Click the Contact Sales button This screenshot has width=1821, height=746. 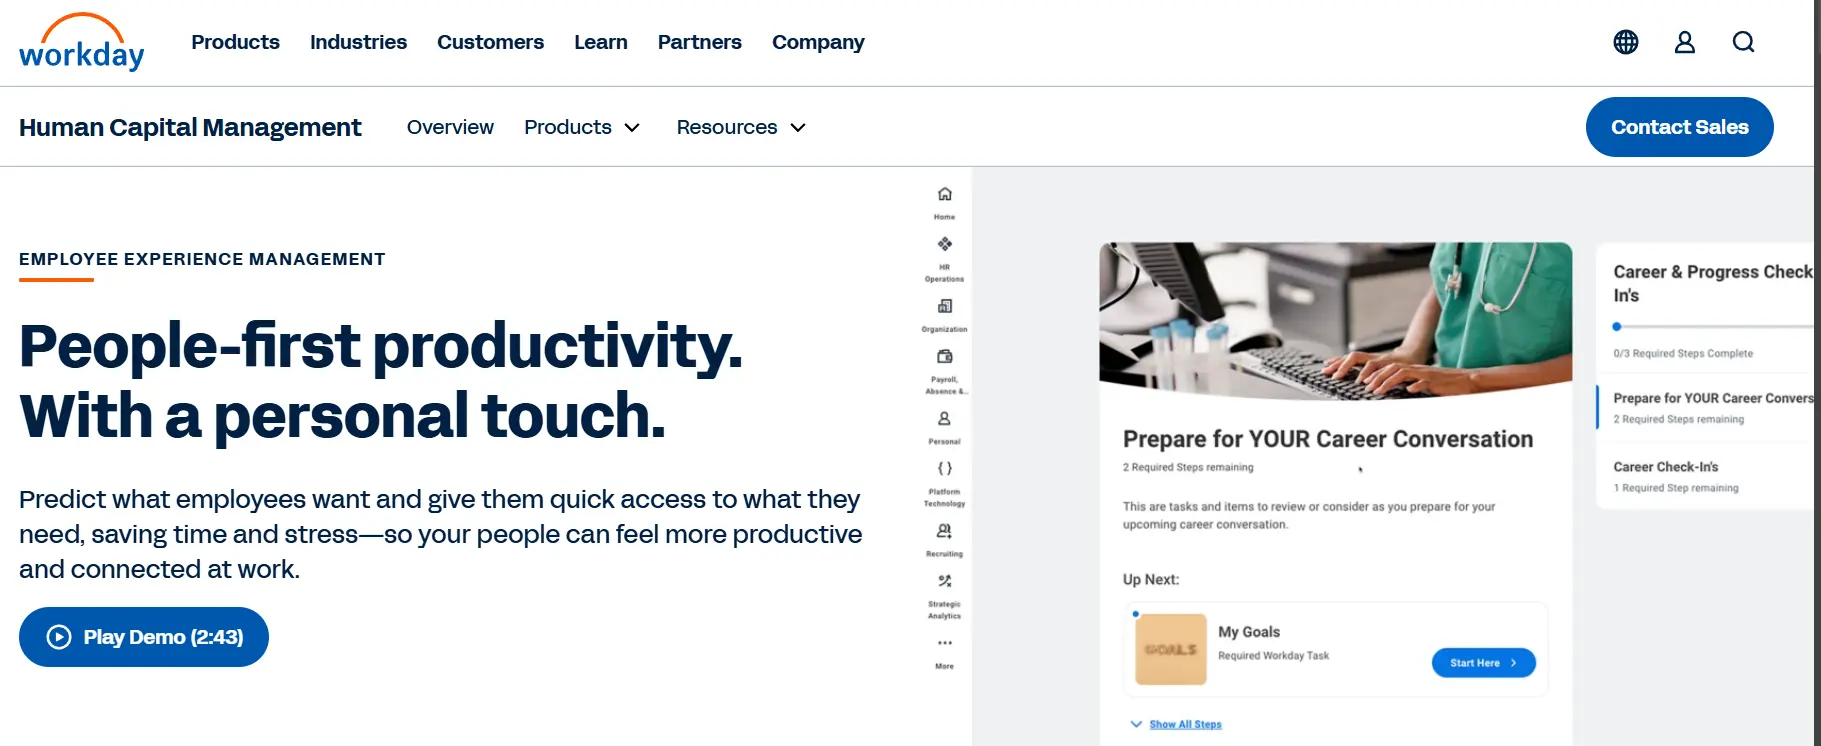point(1679,127)
